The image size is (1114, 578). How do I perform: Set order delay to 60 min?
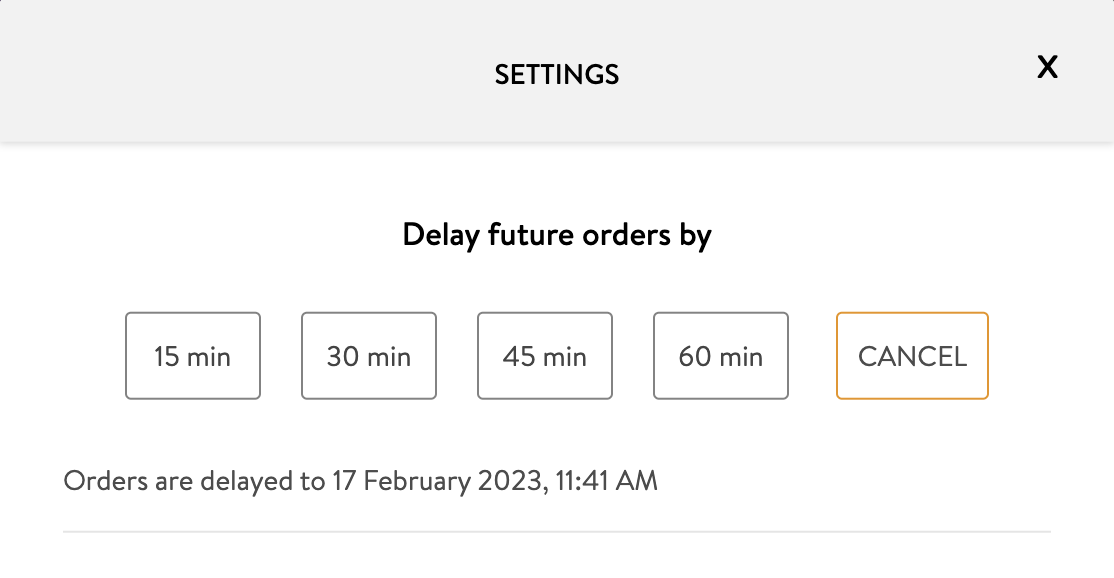click(x=721, y=356)
